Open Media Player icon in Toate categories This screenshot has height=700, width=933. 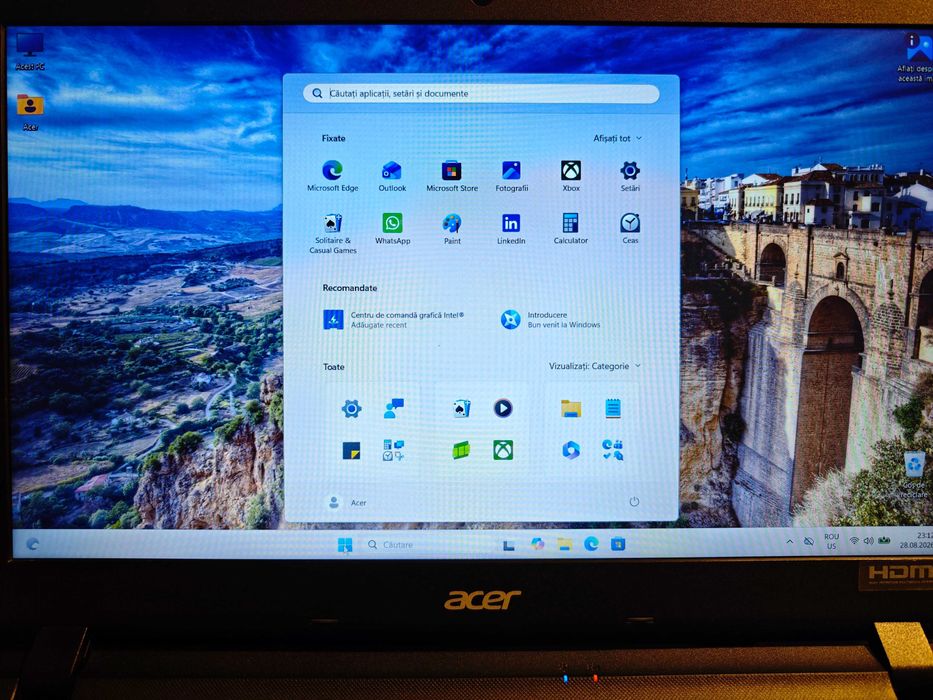pos(503,409)
